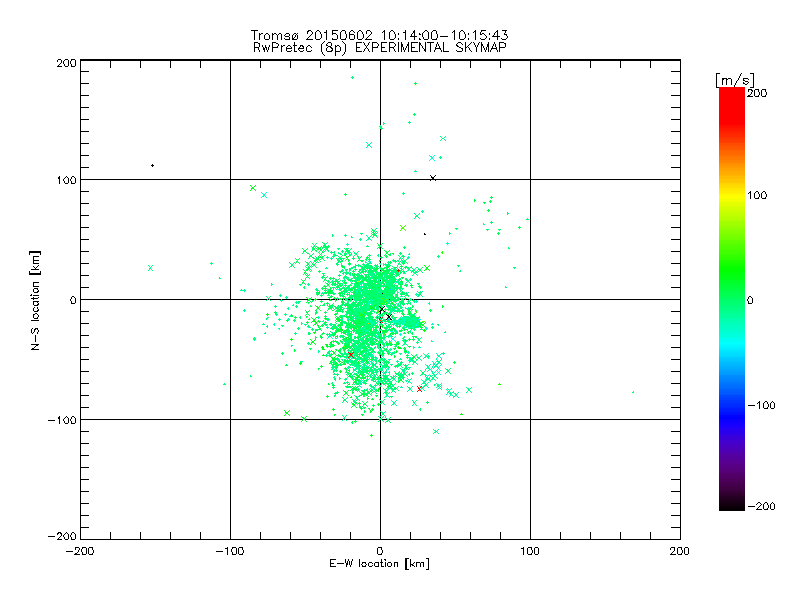
Task: Click the yellow band of the color bar
Action: coord(732,195)
